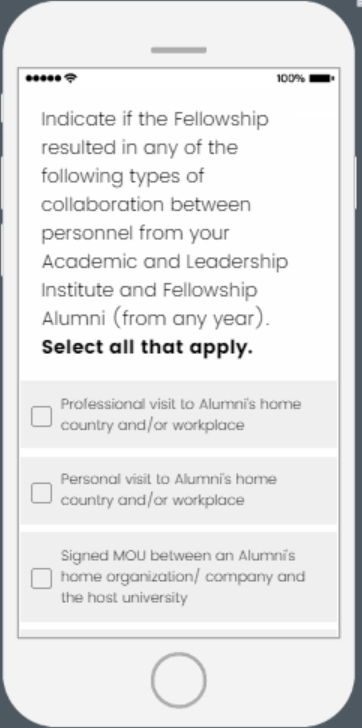Click the lower volume button on phone's left

pyautogui.click(x=1, y=248)
